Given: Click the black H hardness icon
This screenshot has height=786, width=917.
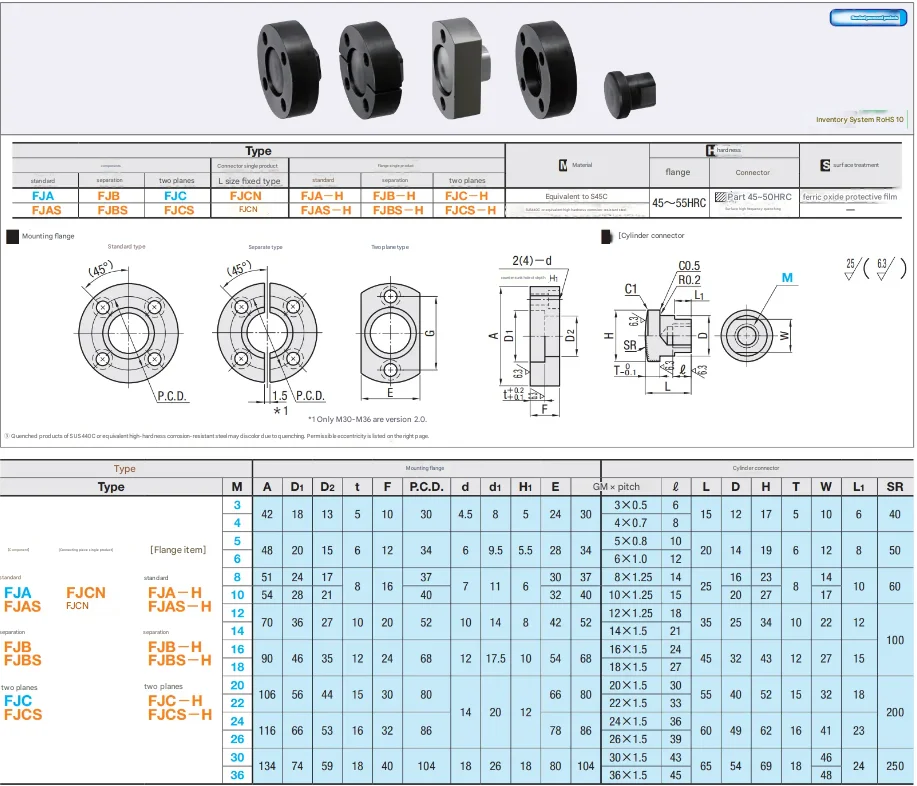Looking at the screenshot, I should coord(711,150).
